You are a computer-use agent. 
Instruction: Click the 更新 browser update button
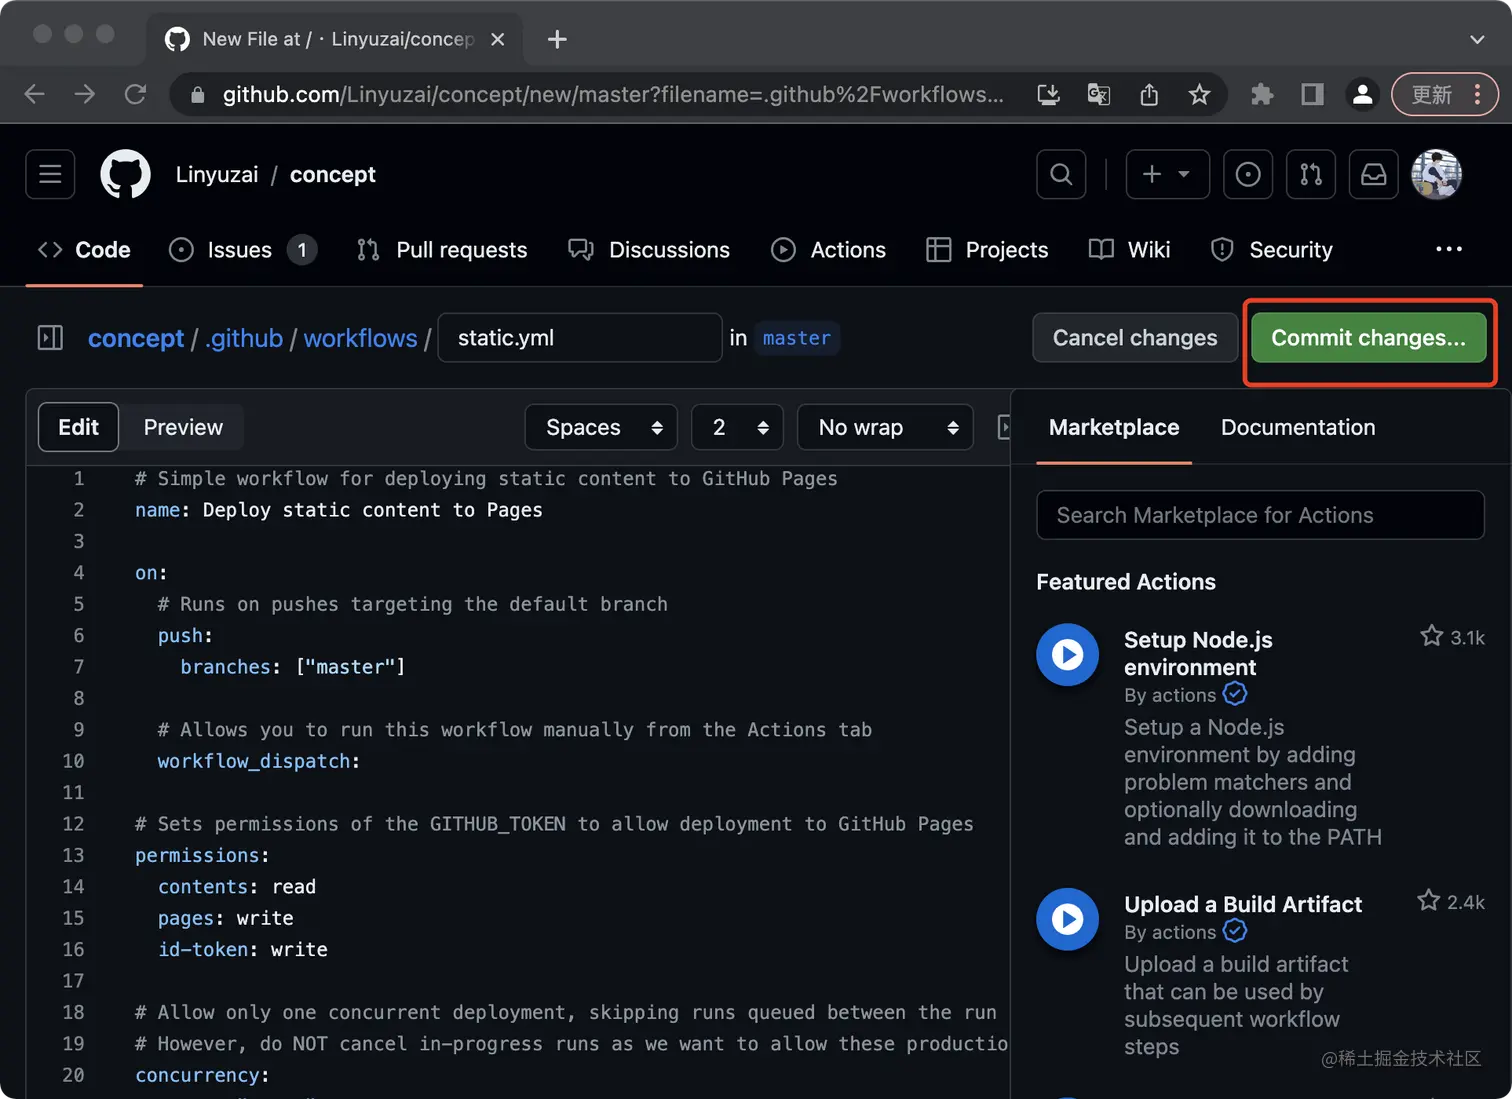click(x=1445, y=94)
